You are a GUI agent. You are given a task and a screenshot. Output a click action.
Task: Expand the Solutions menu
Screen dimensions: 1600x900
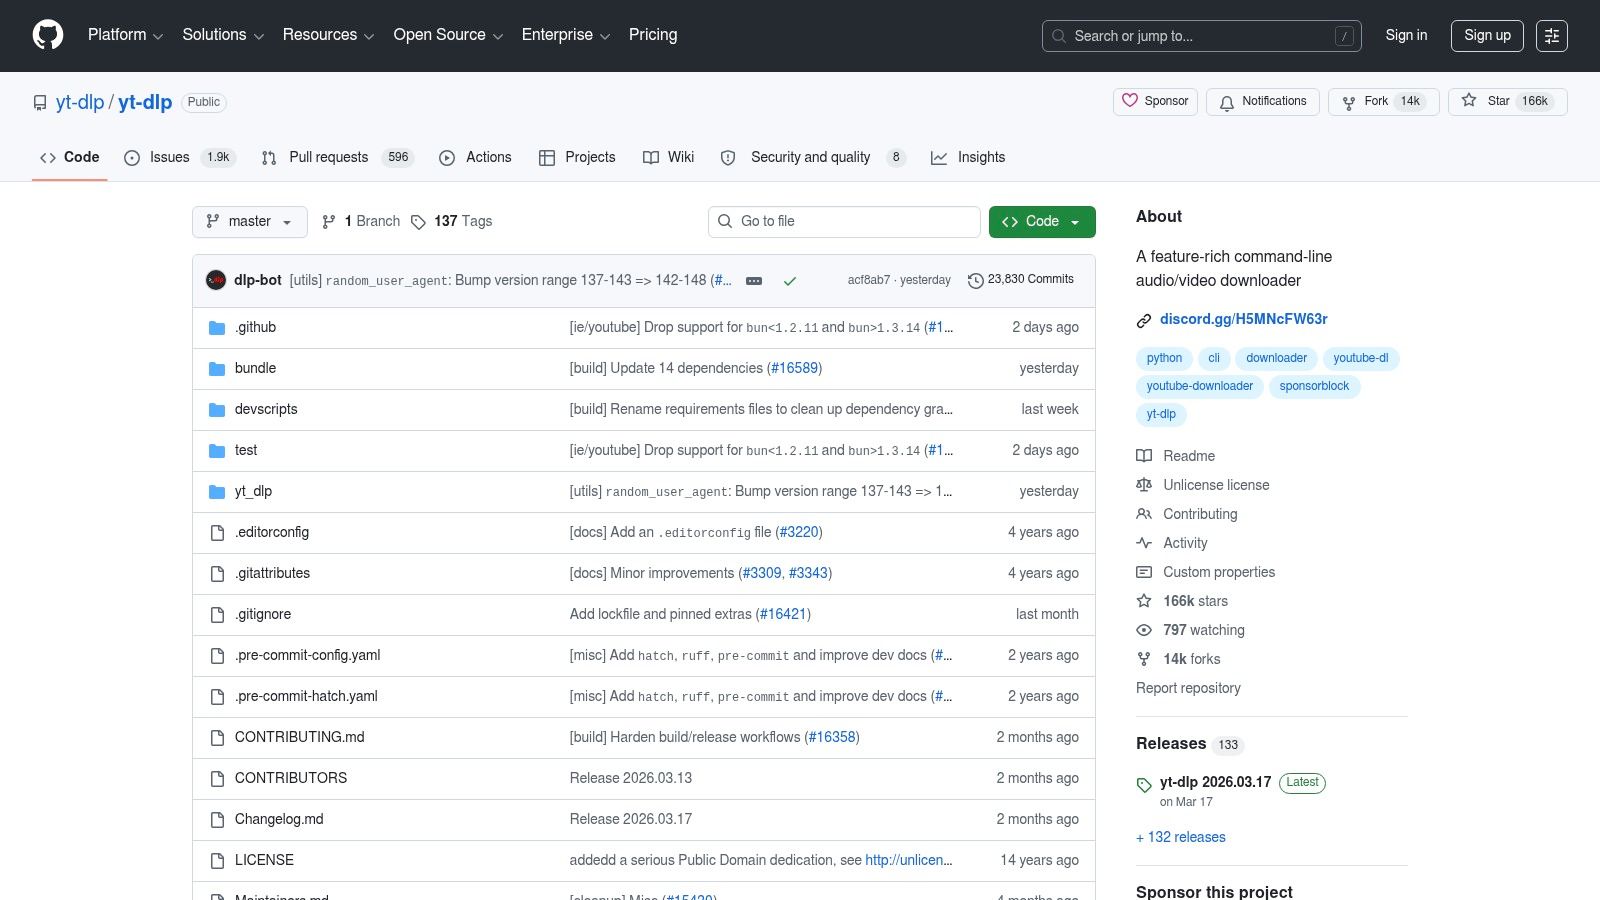click(223, 35)
